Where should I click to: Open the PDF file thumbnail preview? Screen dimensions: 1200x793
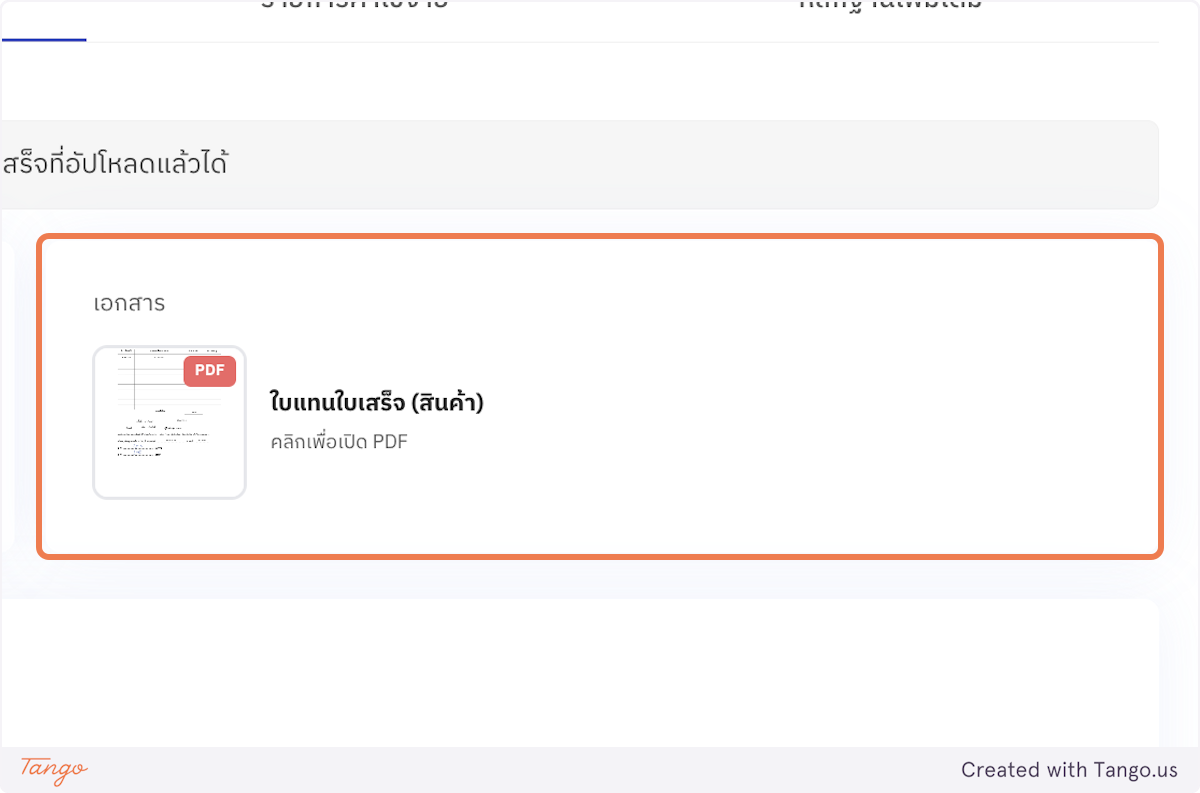(168, 422)
